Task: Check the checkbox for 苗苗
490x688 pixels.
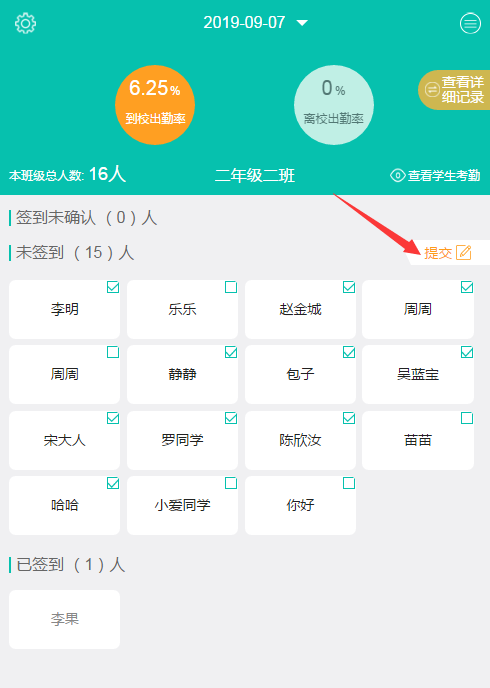Action: coord(467,418)
